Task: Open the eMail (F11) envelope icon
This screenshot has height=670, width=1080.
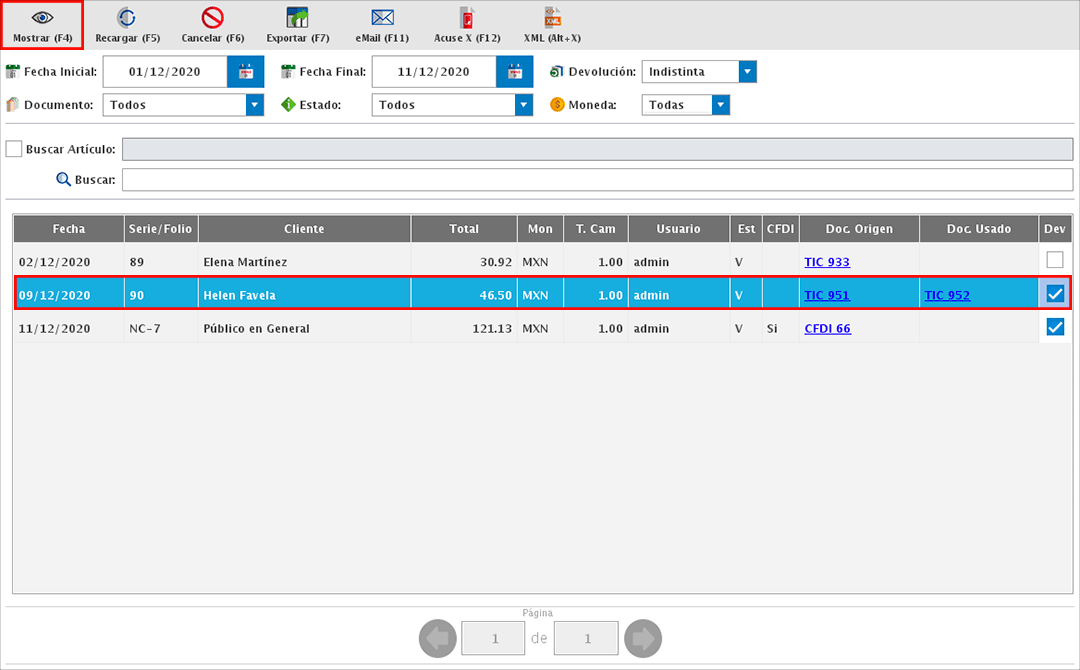Action: pyautogui.click(x=382, y=18)
